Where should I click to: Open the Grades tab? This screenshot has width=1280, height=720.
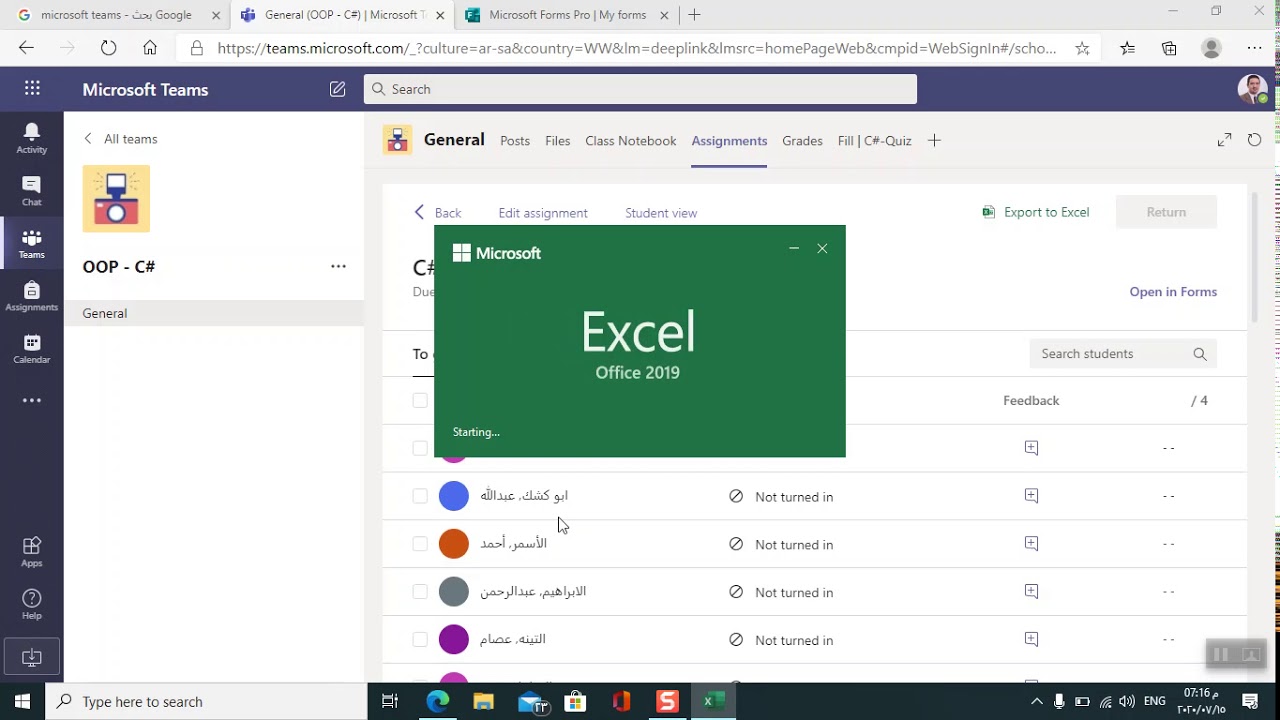point(802,141)
